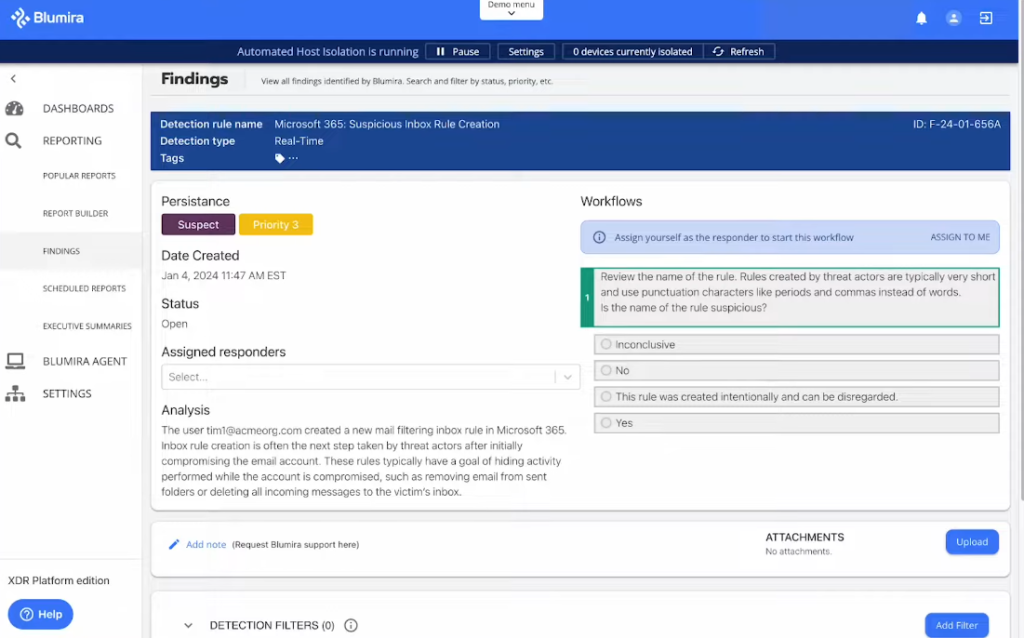Click the Dashboards gauge icon
Screen dimensions: 1024x638
coord(14,108)
